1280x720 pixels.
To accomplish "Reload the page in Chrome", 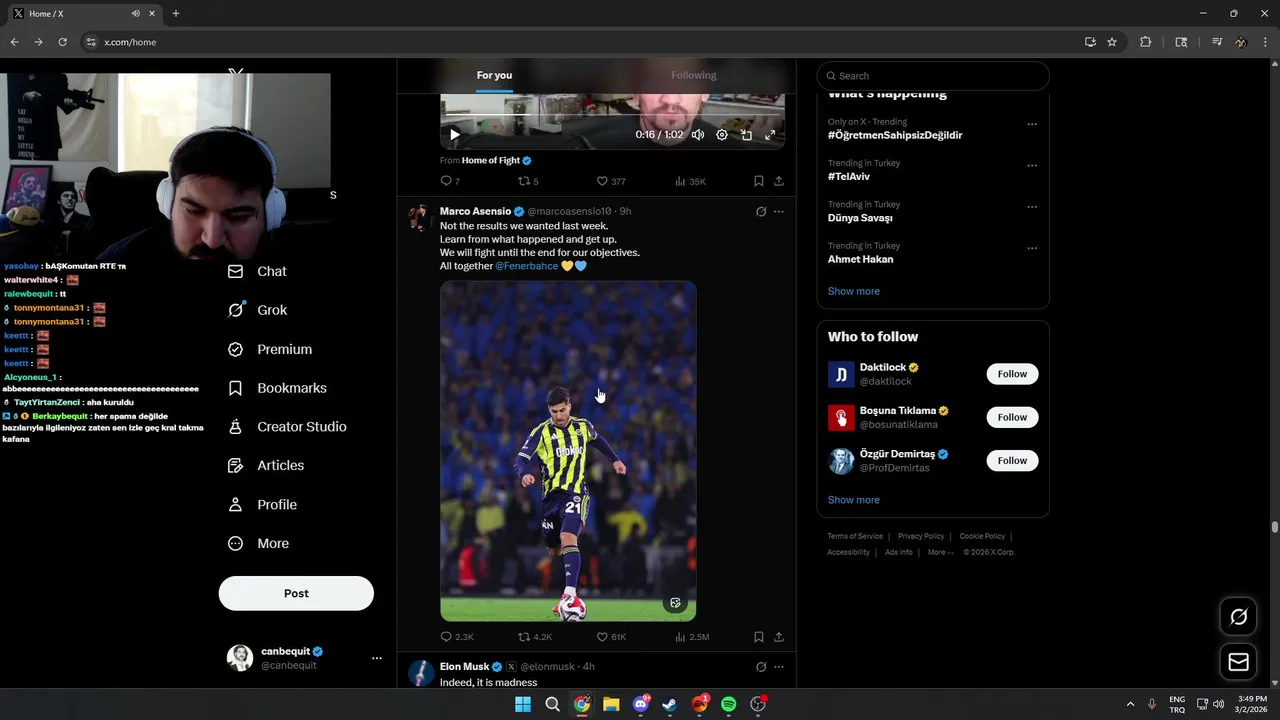I will [62, 42].
